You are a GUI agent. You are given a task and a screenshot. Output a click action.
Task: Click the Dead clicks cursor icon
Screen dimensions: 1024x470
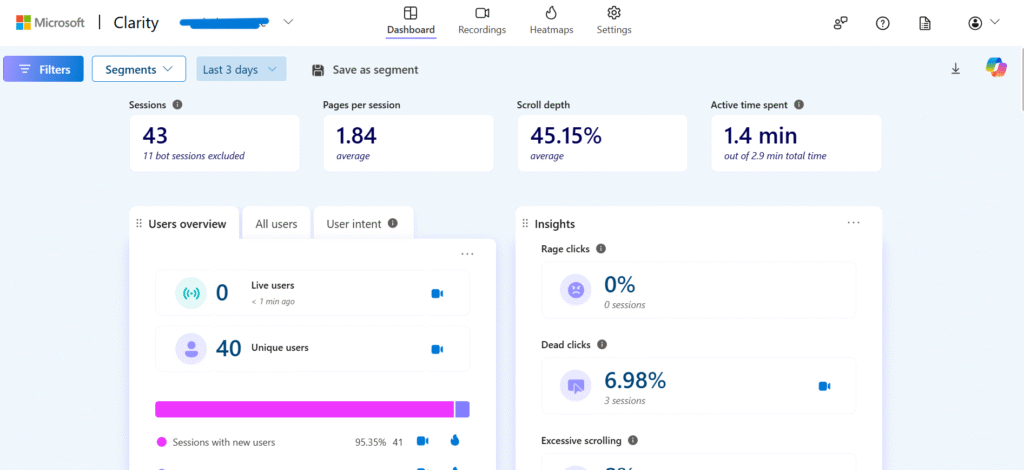point(575,386)
